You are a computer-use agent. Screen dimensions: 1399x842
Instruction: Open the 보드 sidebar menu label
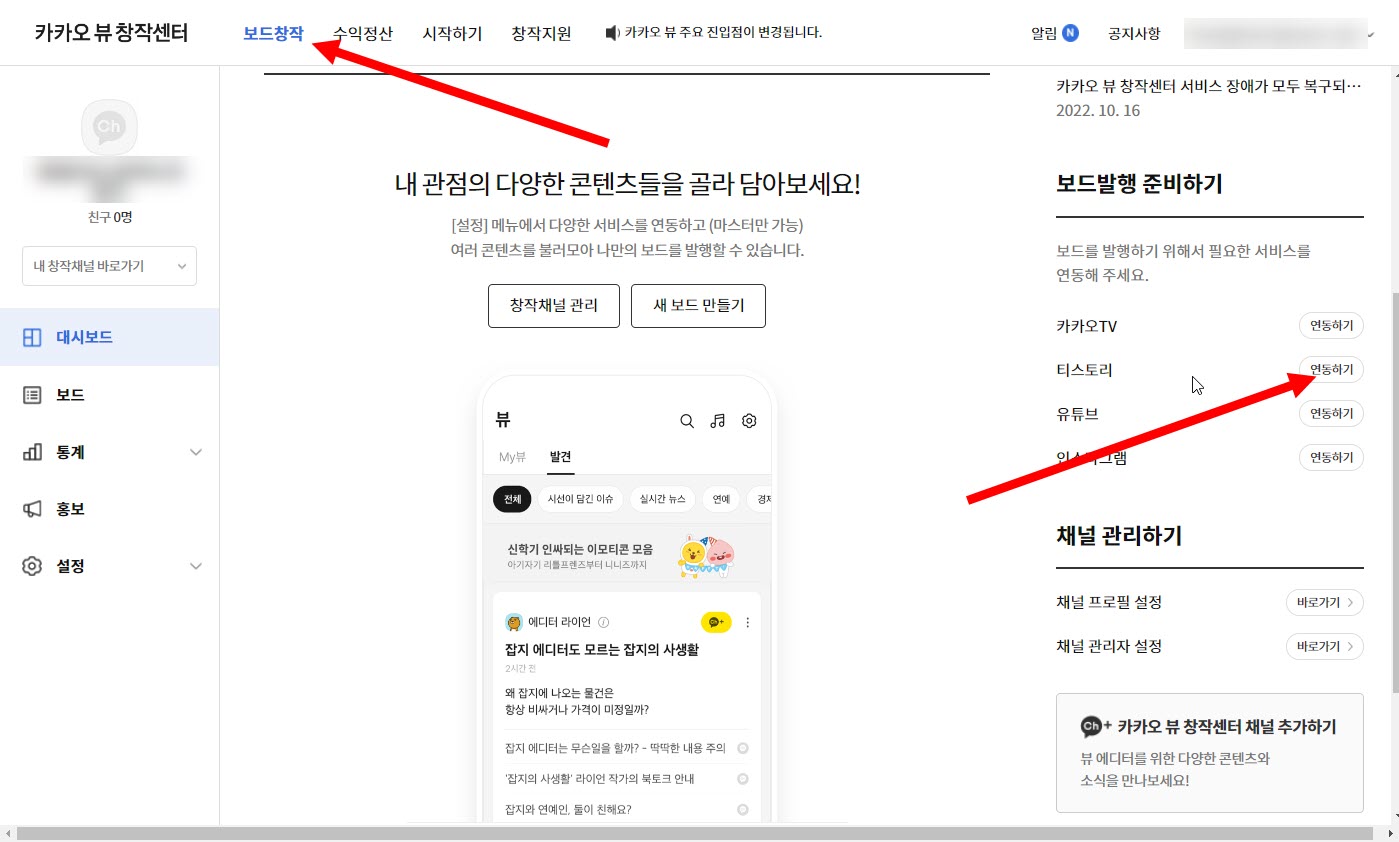[70, 395]
